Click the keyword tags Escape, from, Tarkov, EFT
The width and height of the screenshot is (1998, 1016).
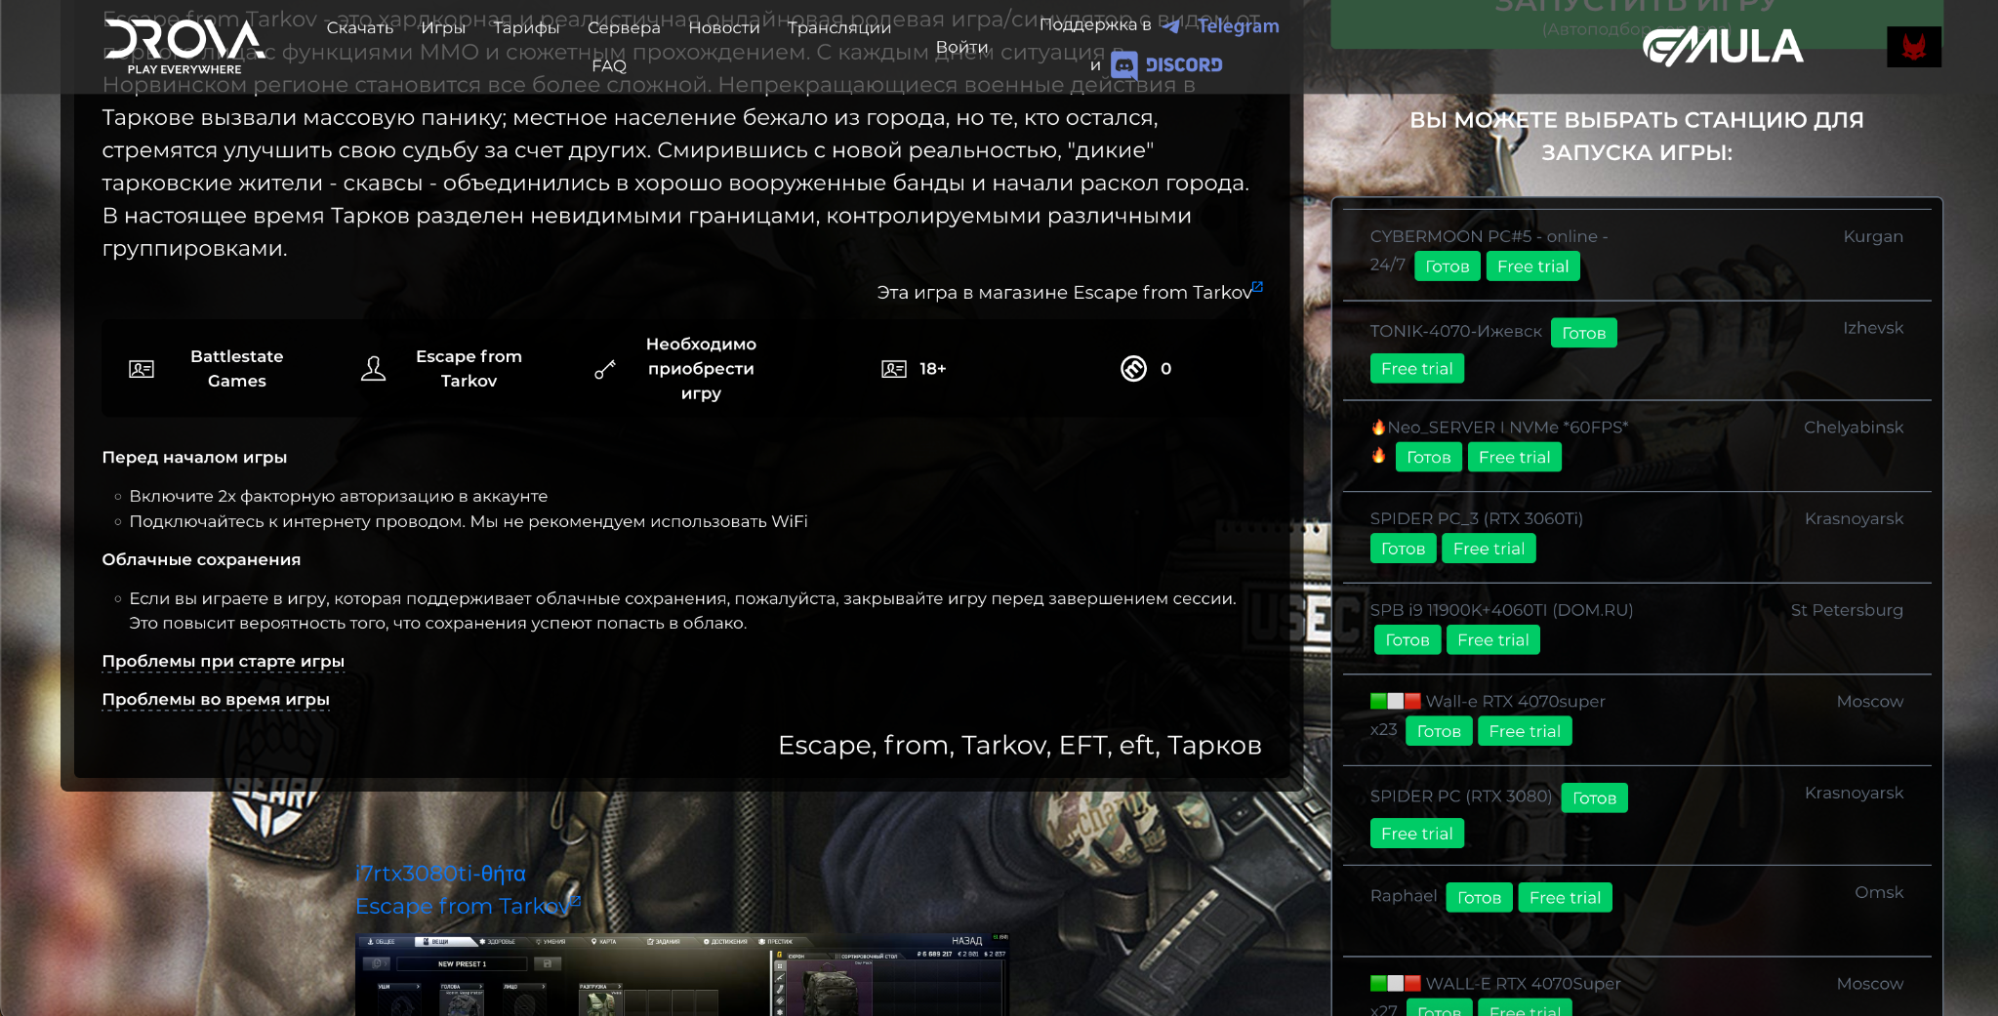coord(1020,745)
